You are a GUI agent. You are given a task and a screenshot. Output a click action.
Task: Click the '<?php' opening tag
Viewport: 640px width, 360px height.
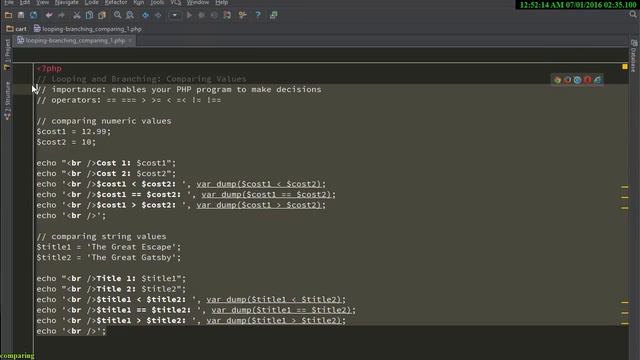[49, 69]
